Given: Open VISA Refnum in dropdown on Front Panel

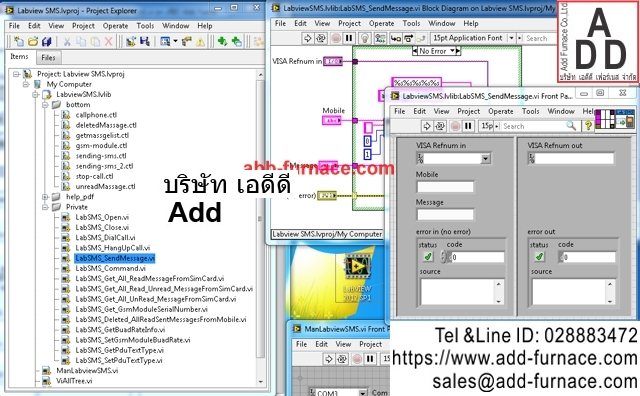Looking at the screenshot, I should (x=486, y=158).
